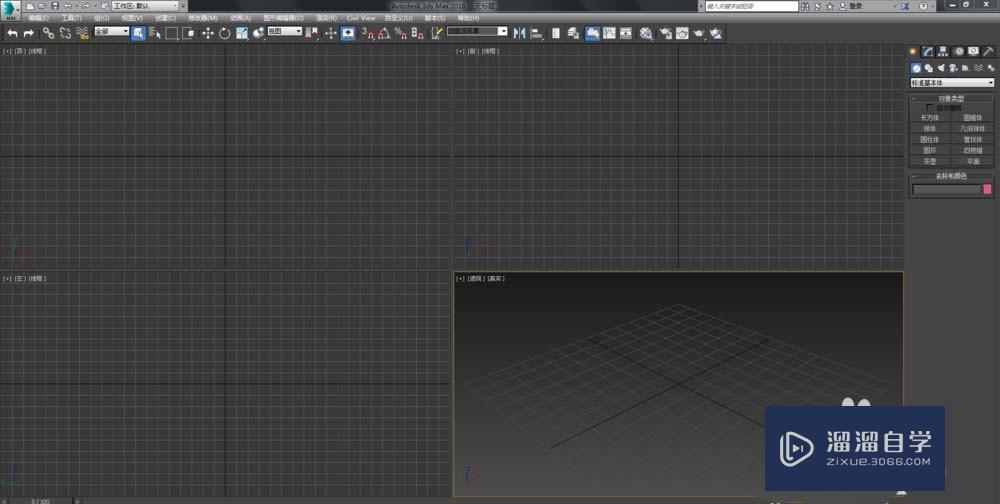The width and height of the screenshot is (1000, 504).
Task: Select the Select and Move tool
Action: coord(208,33)
